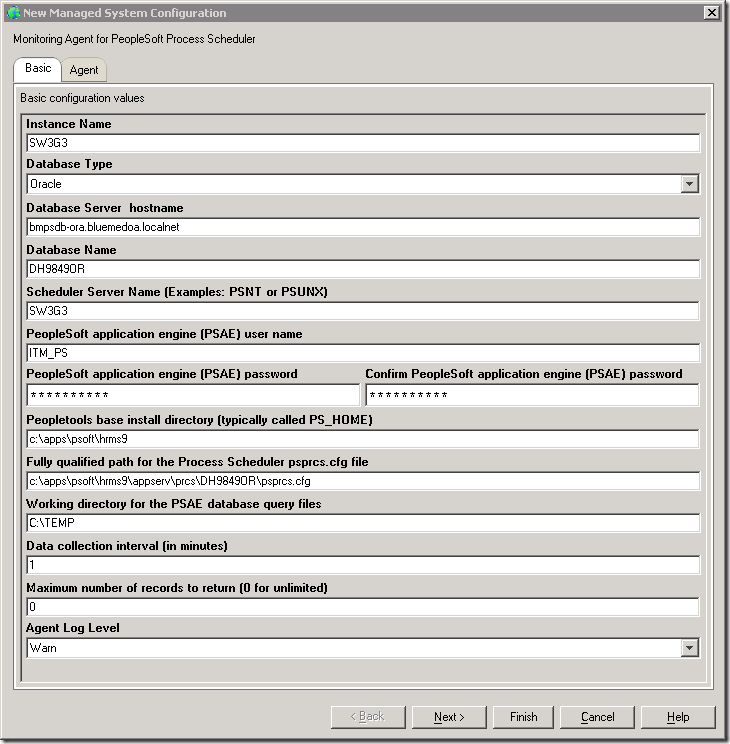Click the Confirm PSAE password field
The height and width of the screenshot is (744, 730).
(532, 395)
